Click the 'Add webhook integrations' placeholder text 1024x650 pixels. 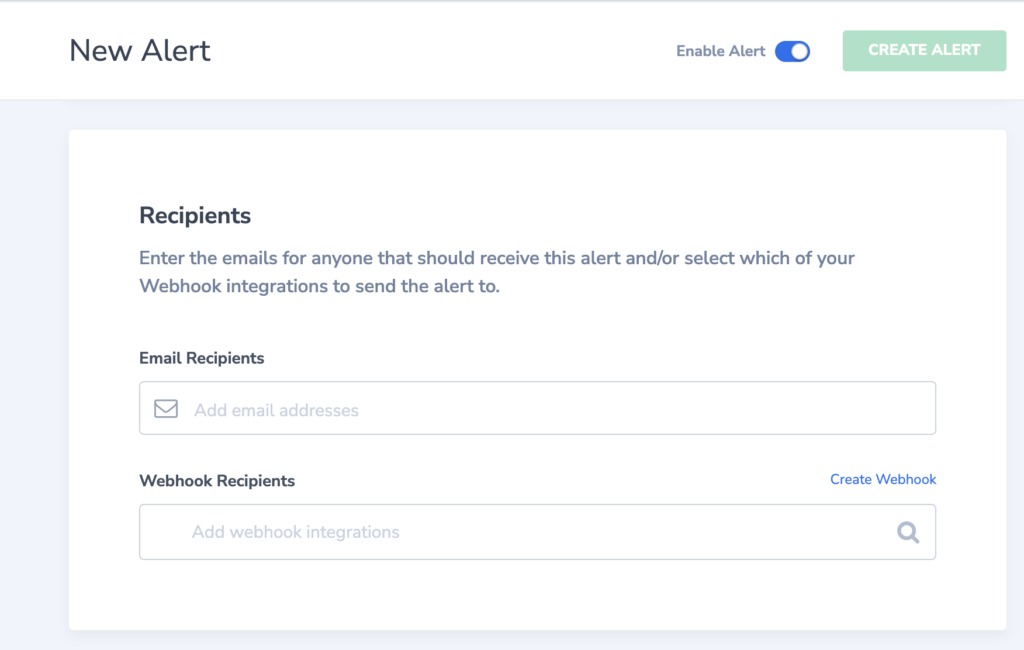tap(295, 532)
